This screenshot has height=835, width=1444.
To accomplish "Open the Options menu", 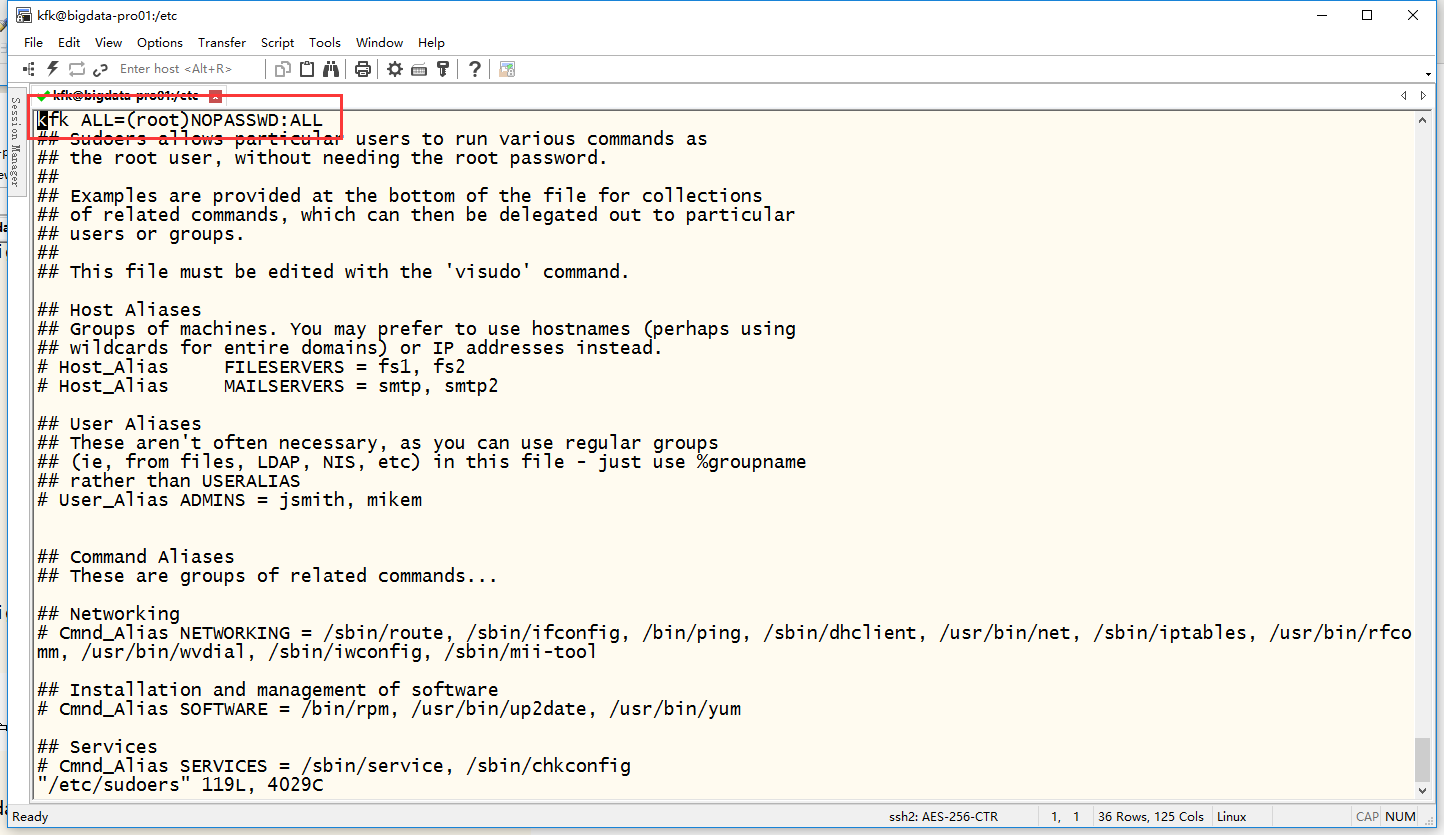I will (160, 42).
